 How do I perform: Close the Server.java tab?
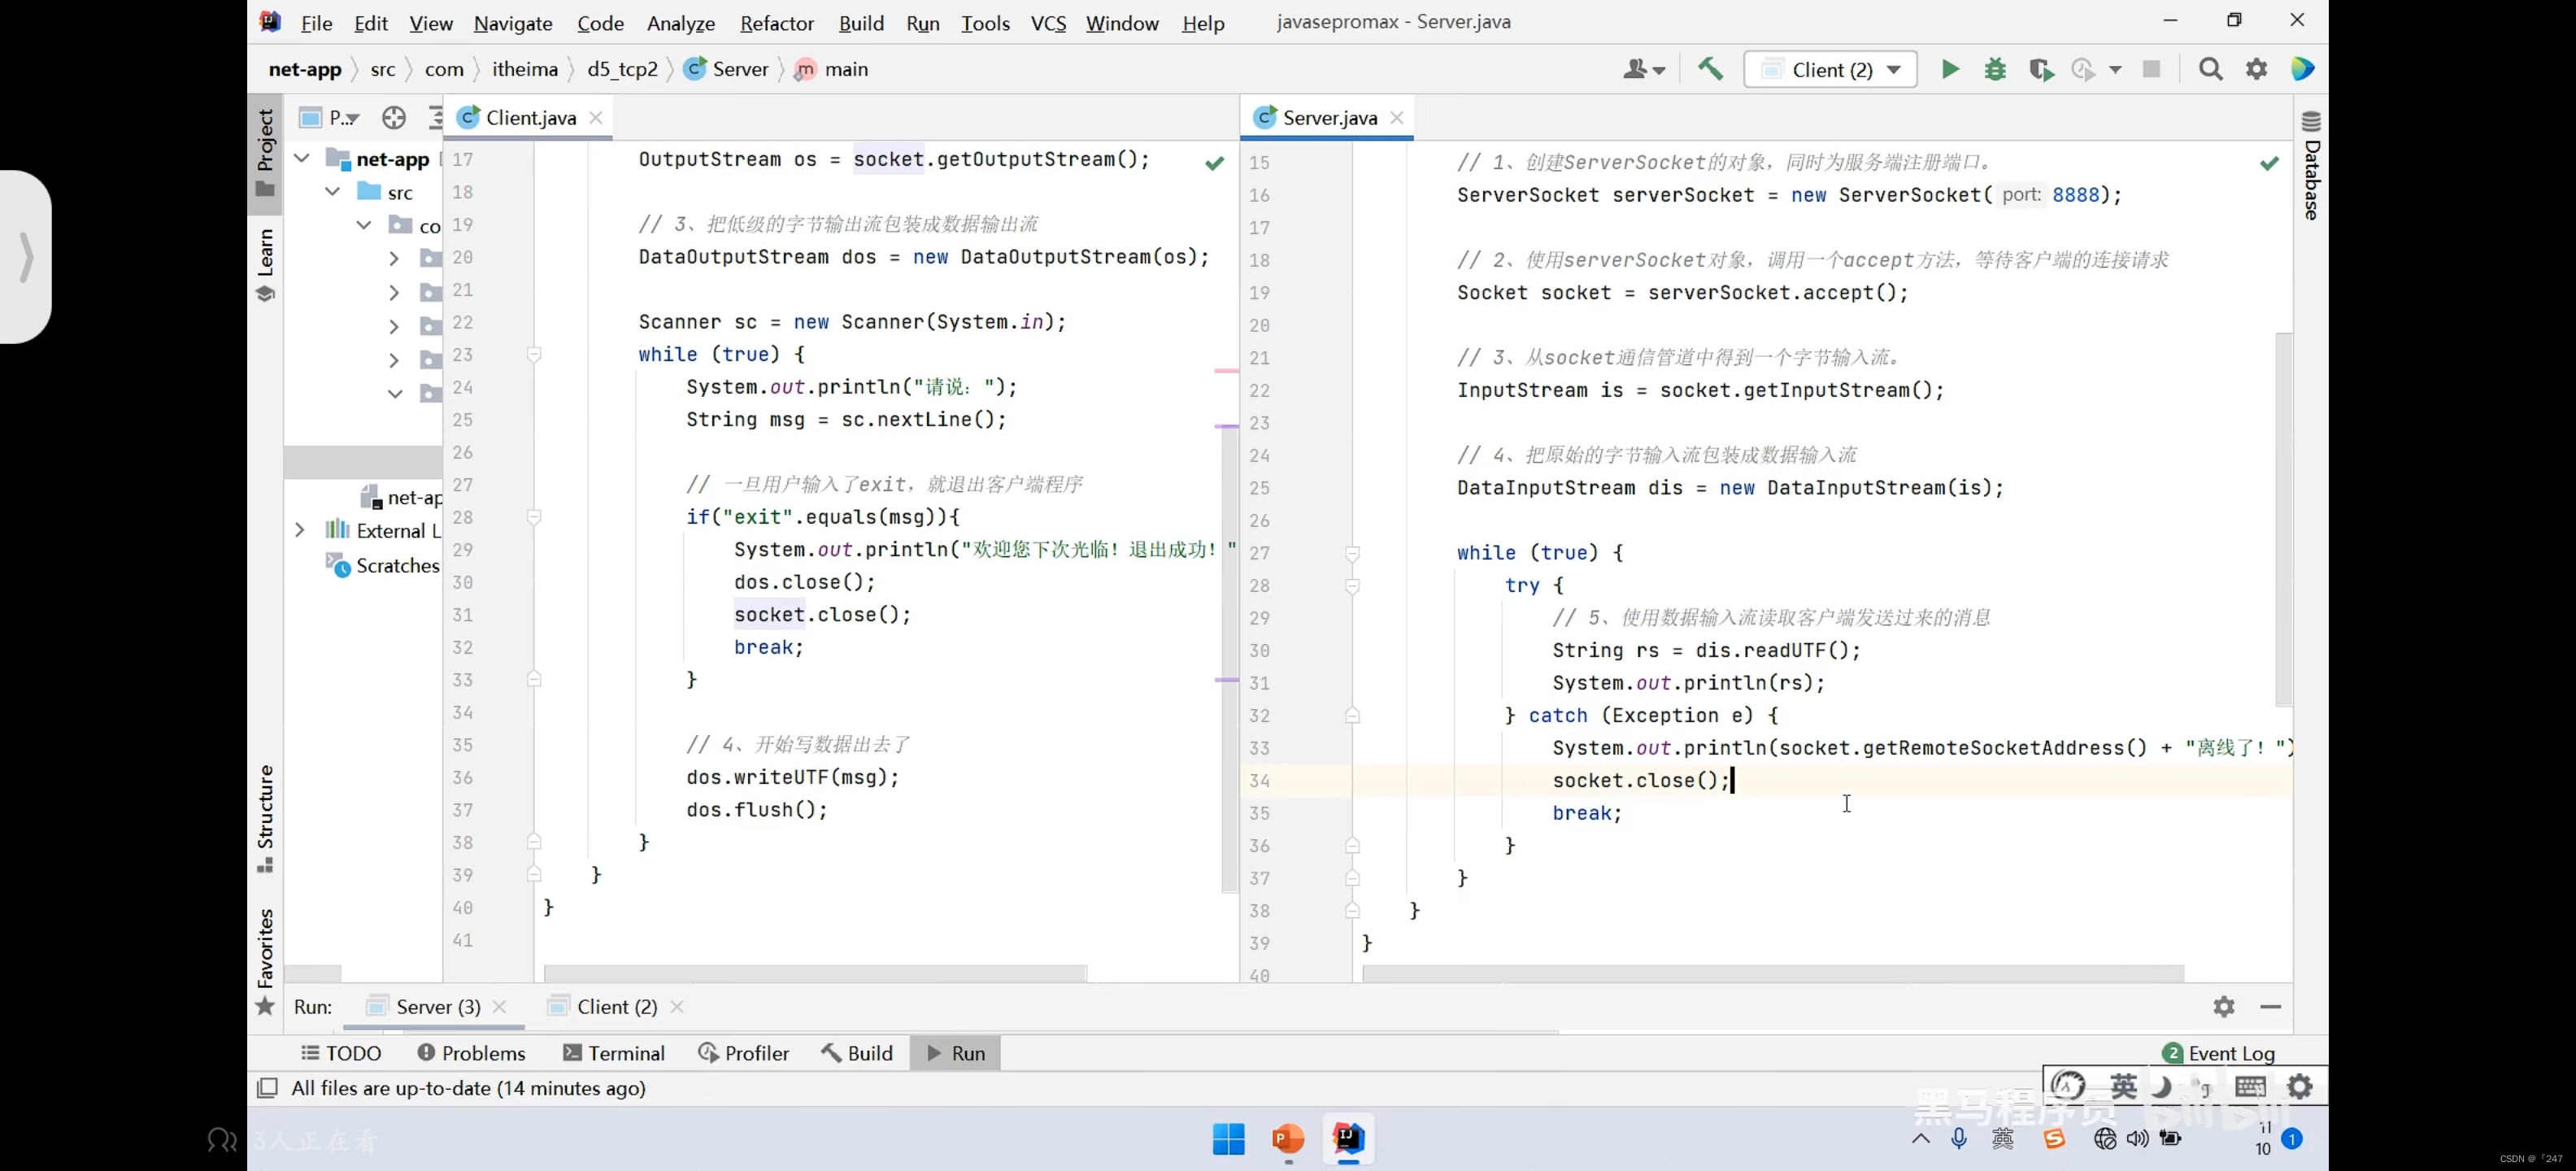coord(1397,118)
